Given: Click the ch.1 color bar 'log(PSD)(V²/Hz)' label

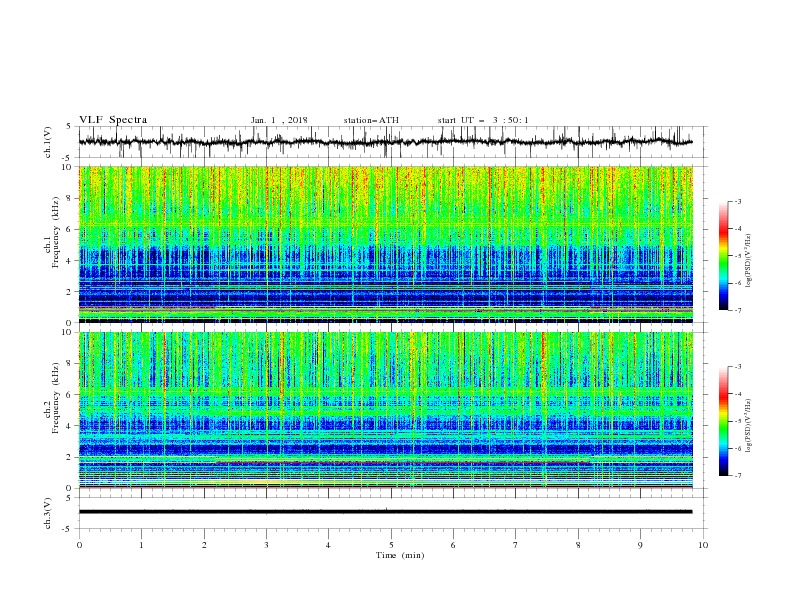Looking at the screenshot, I should coord(748,261).
